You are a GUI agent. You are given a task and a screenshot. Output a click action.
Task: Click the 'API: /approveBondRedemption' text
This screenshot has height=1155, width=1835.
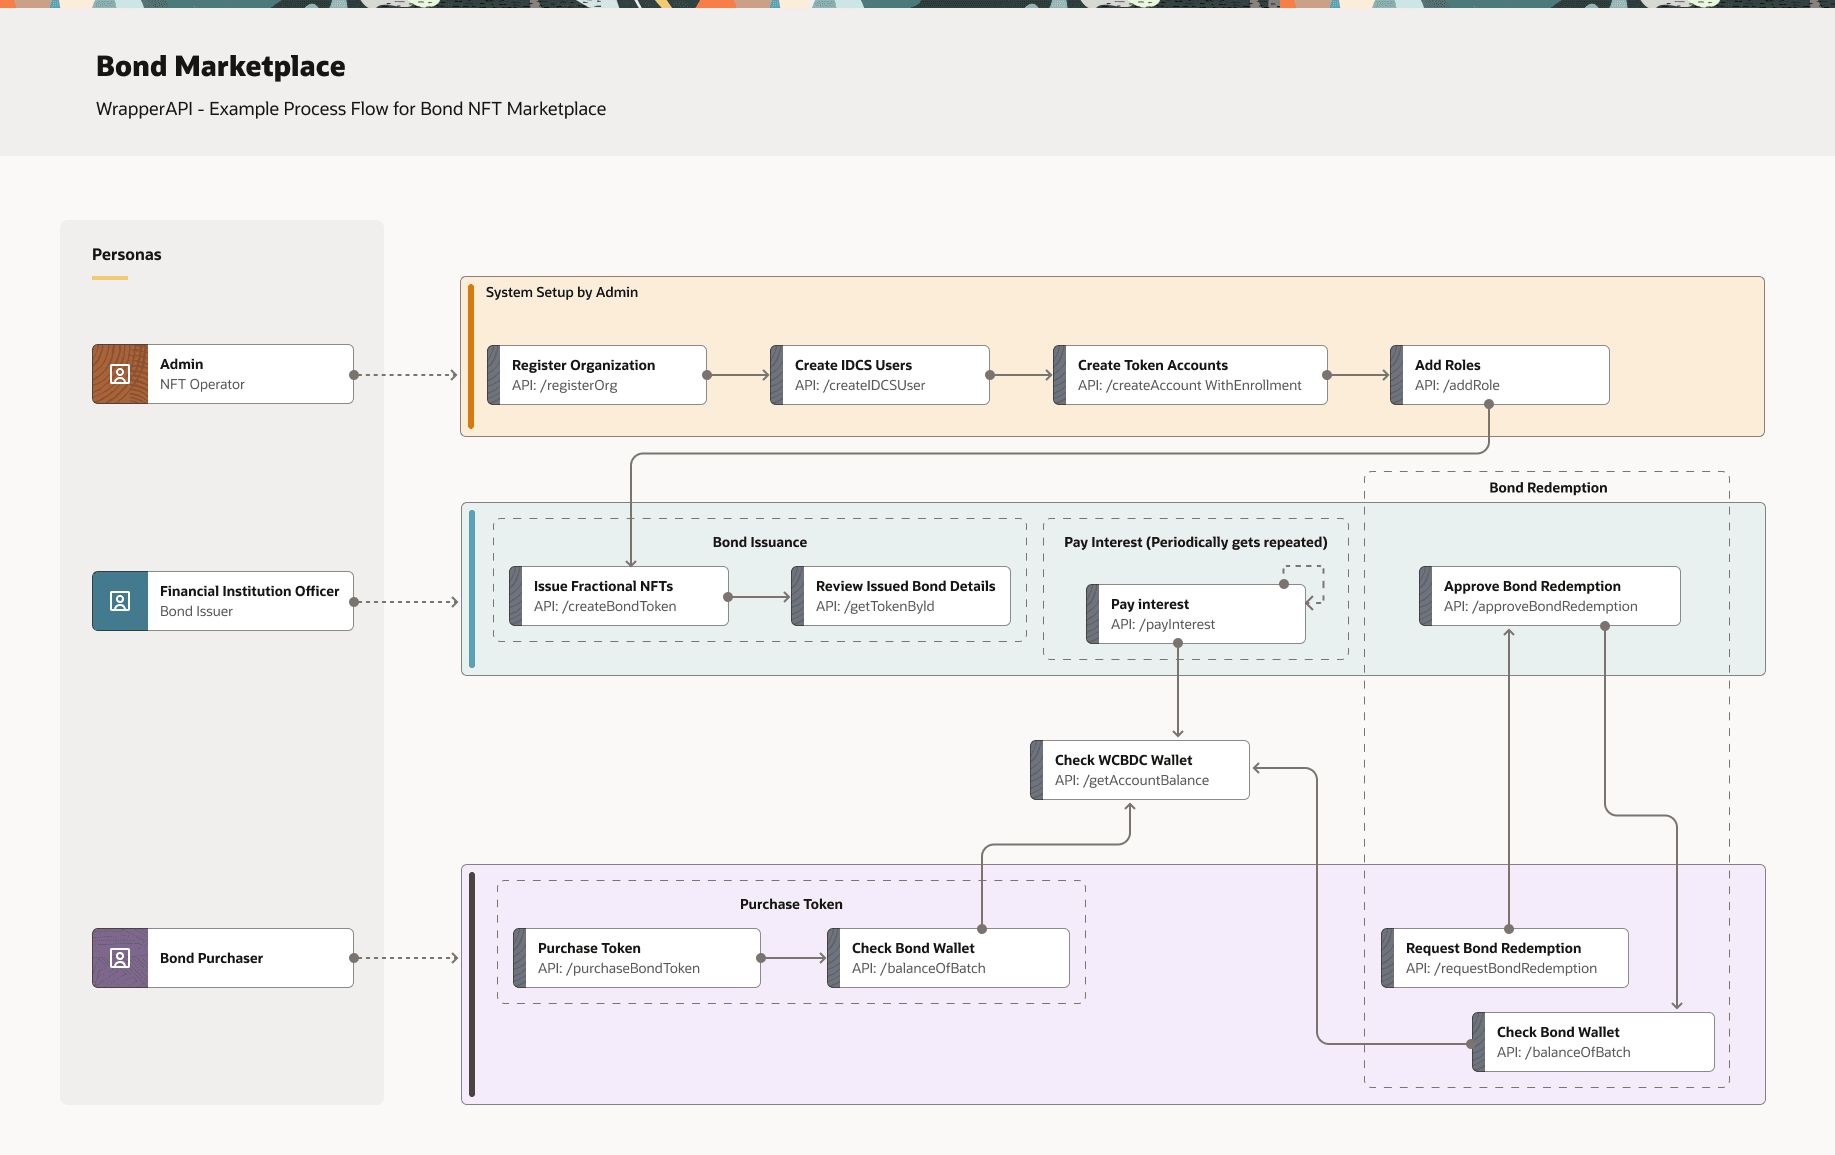[x=1541, y=606]
